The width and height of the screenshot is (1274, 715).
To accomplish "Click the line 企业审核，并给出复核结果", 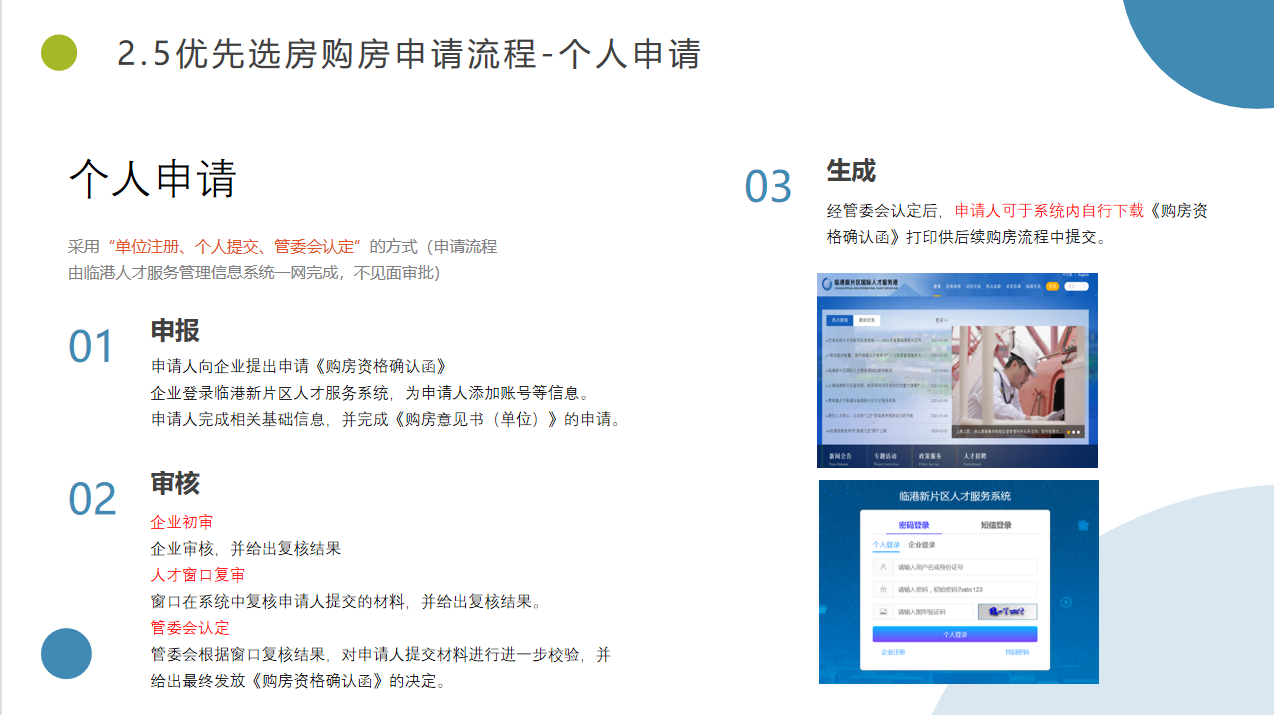I will [246, 549].
